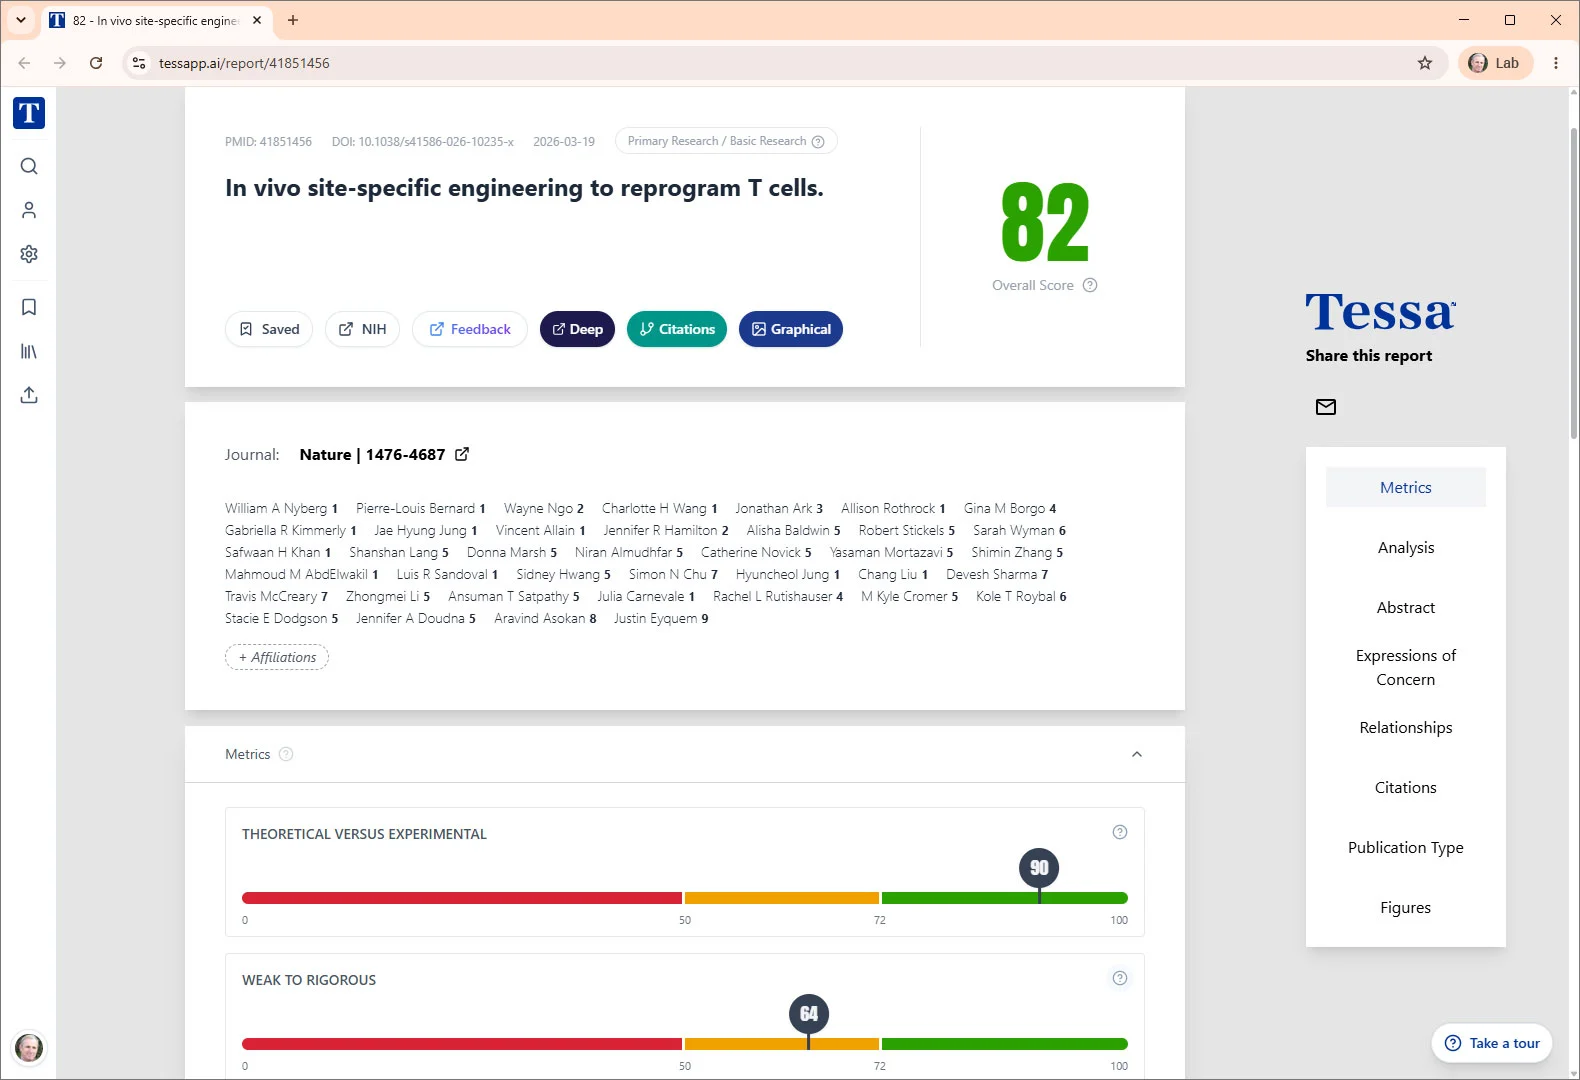Open the Chrome three-dot menu
Screen dimensions: 1580x1080
click(x=1556, y=63)
